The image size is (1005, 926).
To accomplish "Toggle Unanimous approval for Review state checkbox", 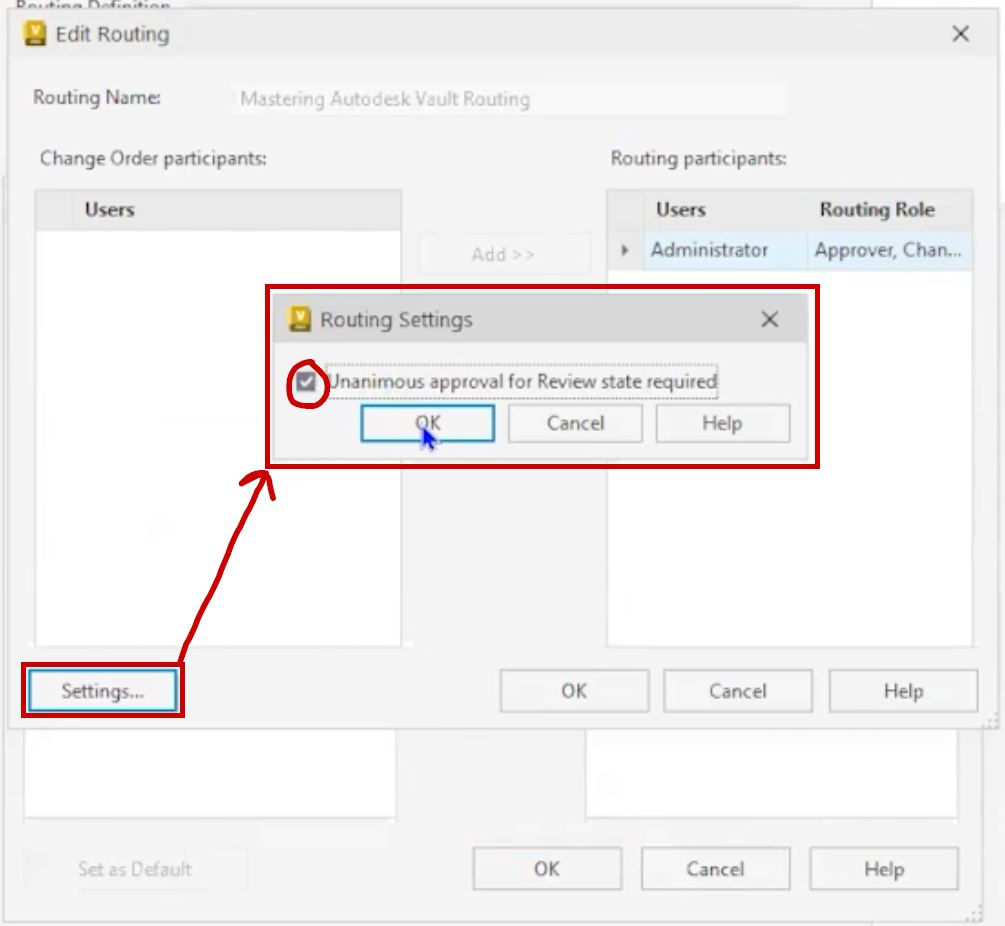I will (x=306, y=382).
